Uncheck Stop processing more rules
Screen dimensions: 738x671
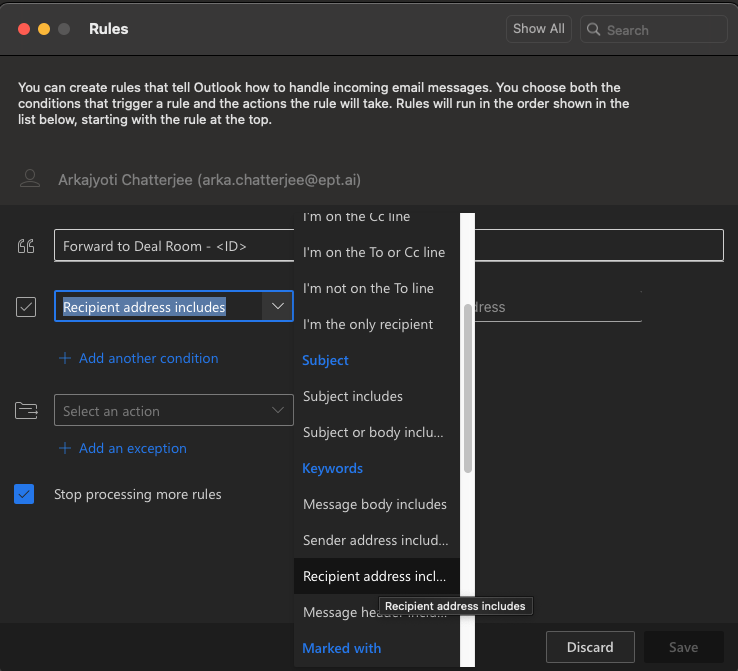point(25,494)
